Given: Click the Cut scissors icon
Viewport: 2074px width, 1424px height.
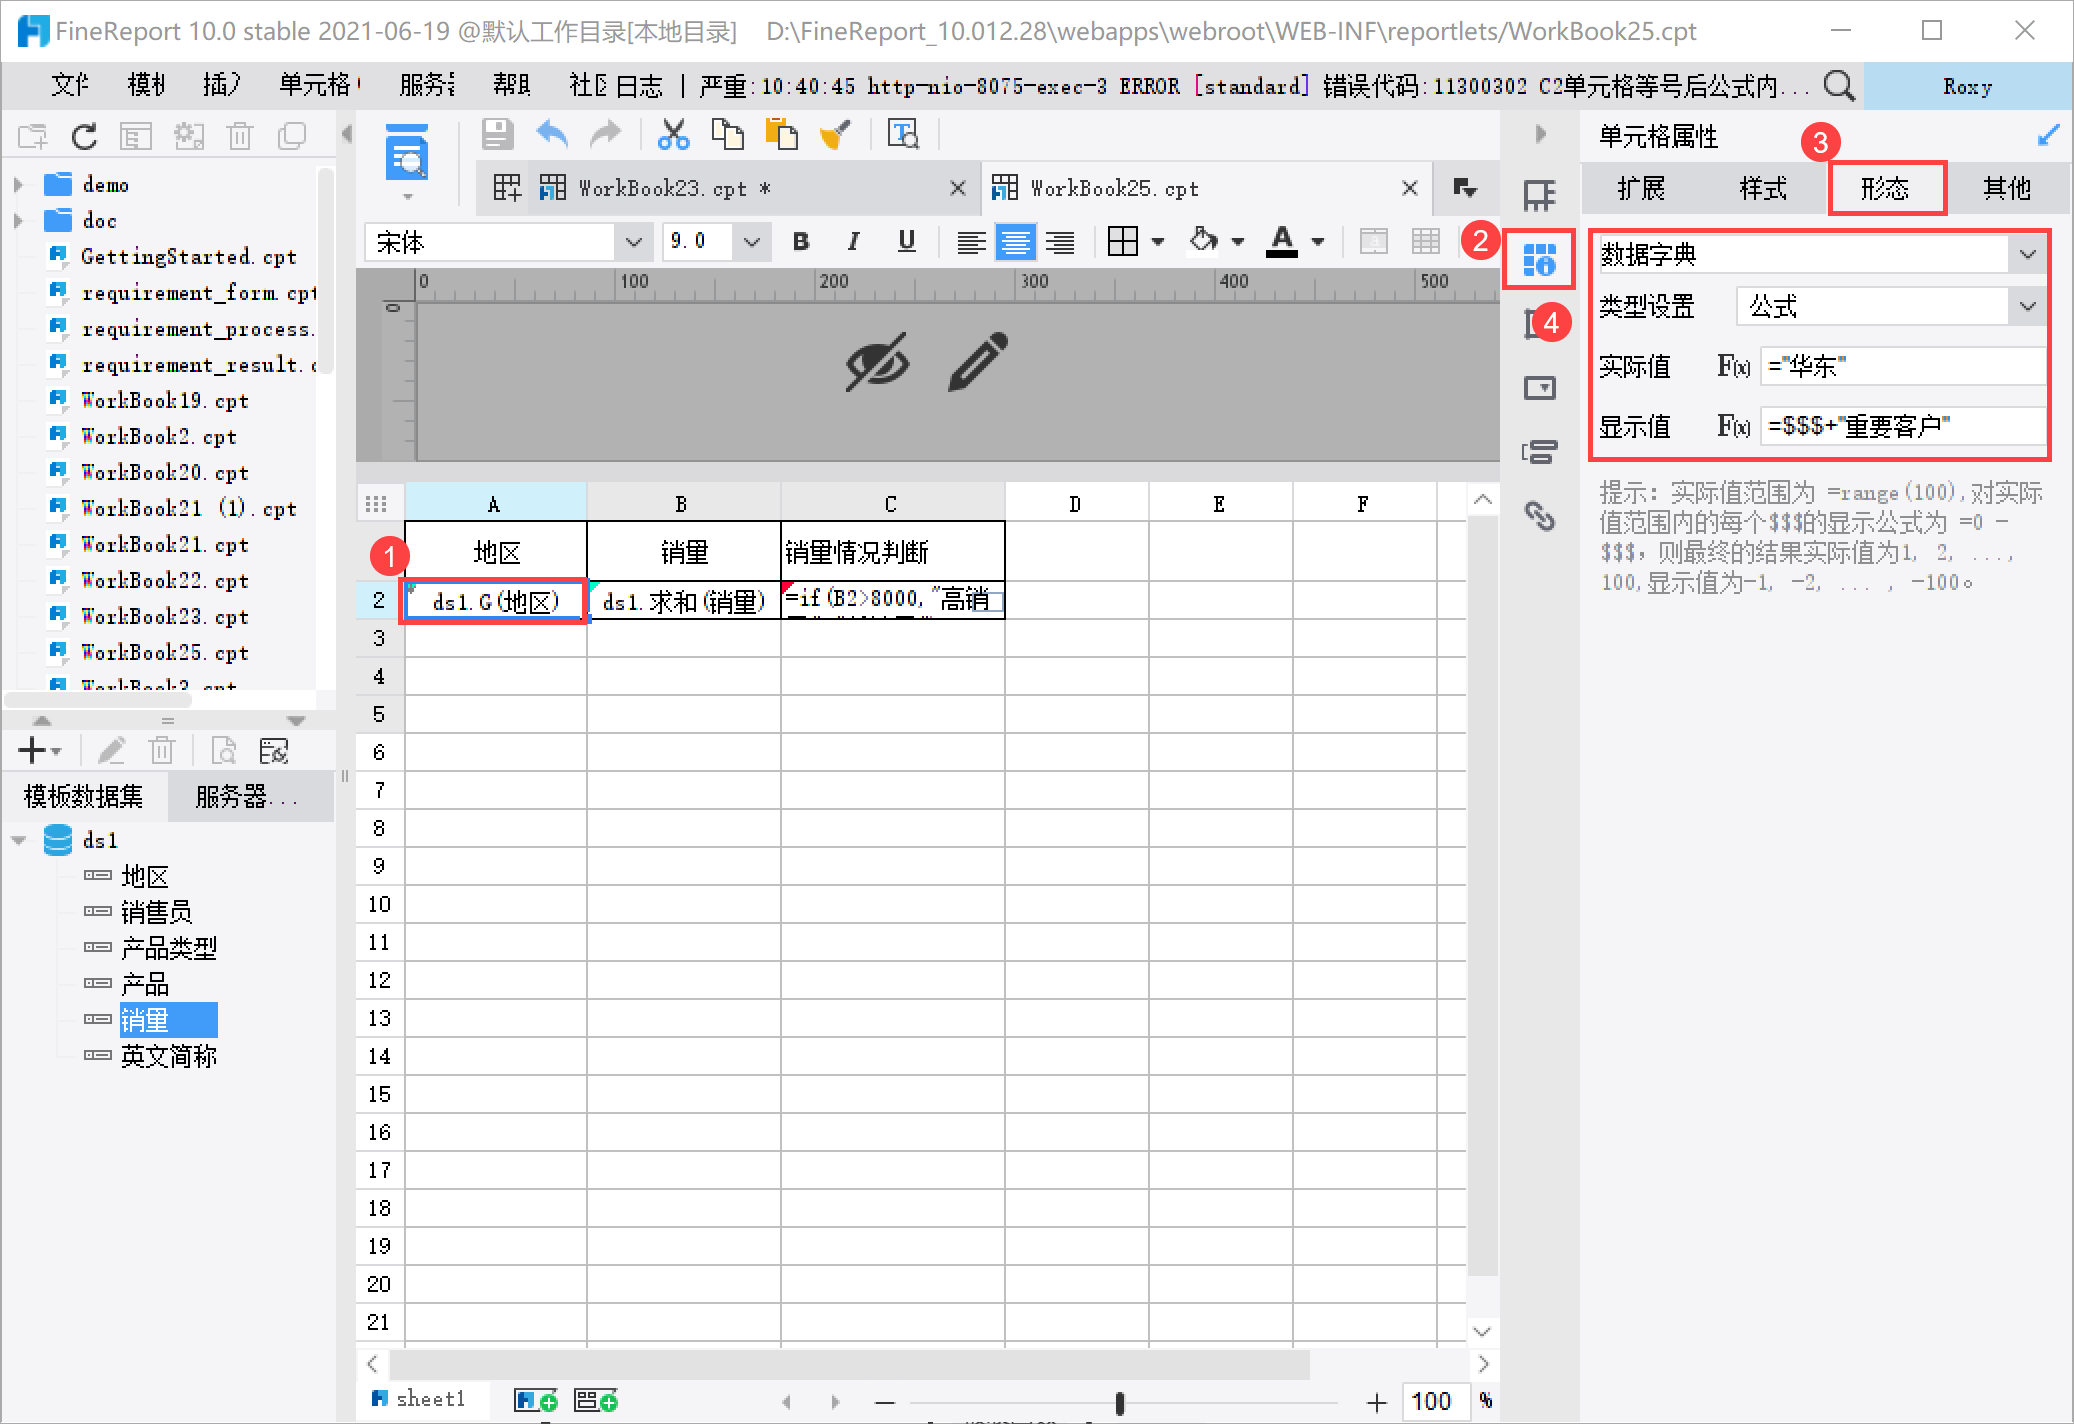Looking at the screenshot, I should coord(673,134).
